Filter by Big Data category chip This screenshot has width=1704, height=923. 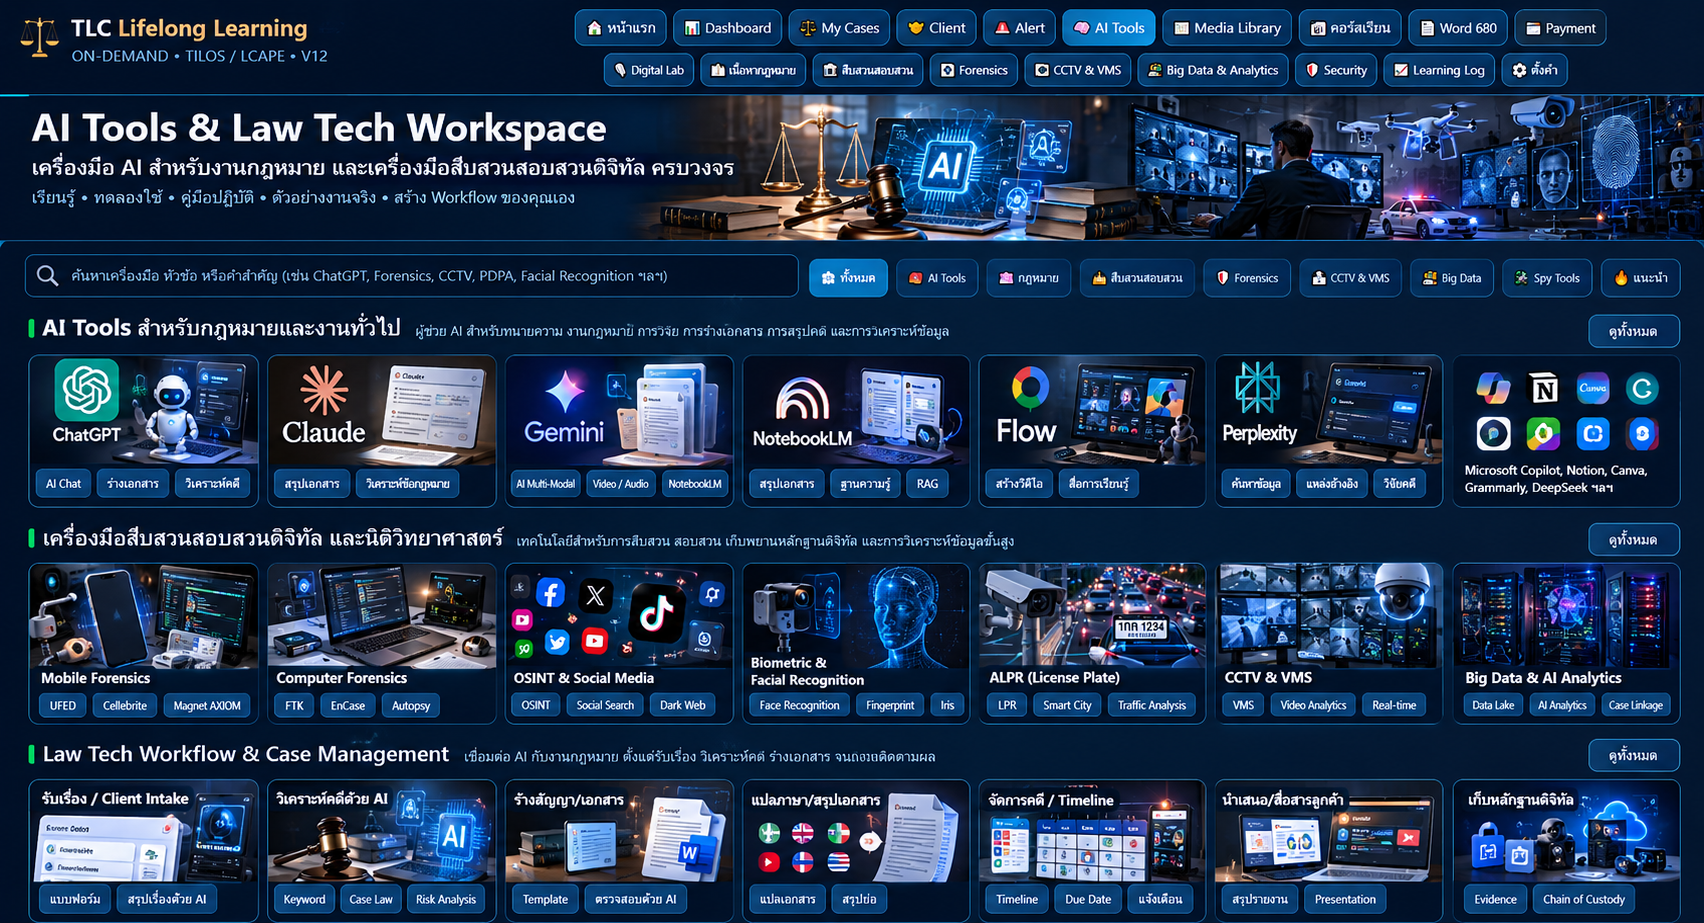pyautogui.click(x=1452, y=278)
